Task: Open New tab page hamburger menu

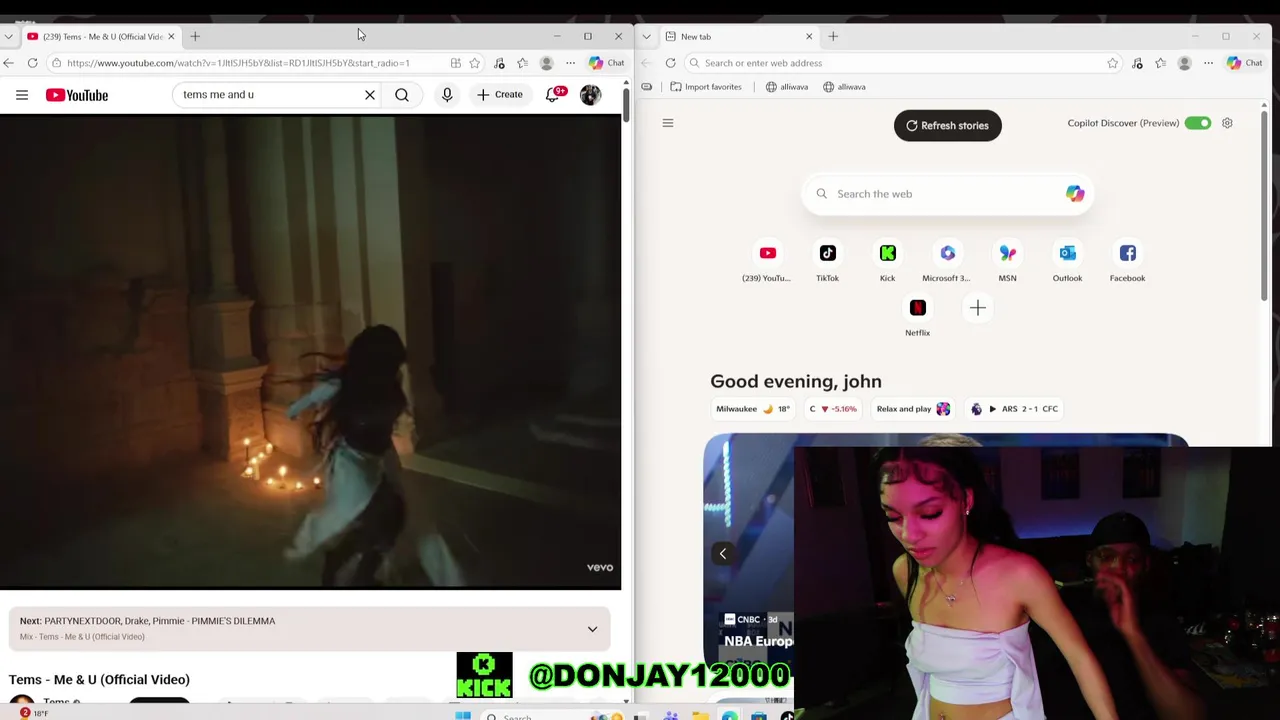Action: pyautogui.click(x=668, y=123)
